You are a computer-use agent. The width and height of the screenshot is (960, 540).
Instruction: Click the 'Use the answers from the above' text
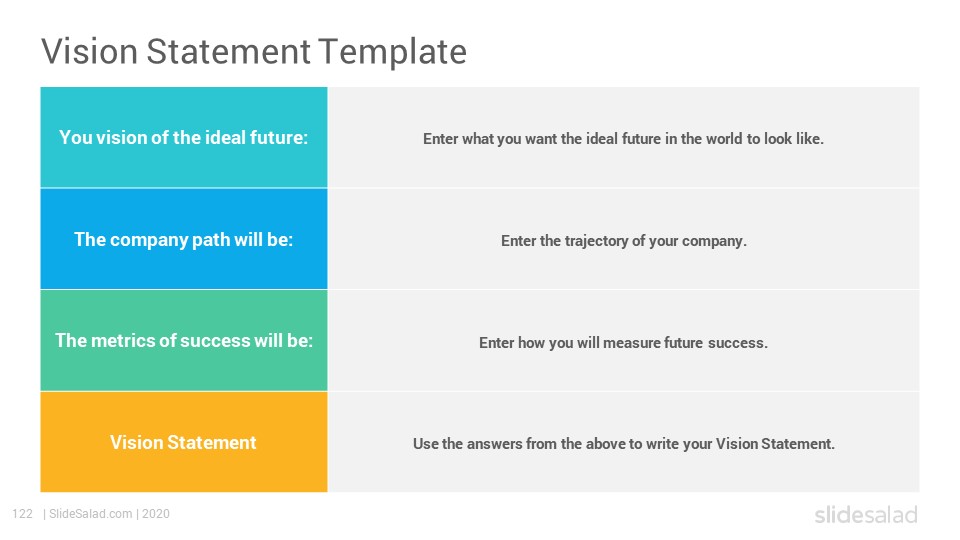coord(623,444)
